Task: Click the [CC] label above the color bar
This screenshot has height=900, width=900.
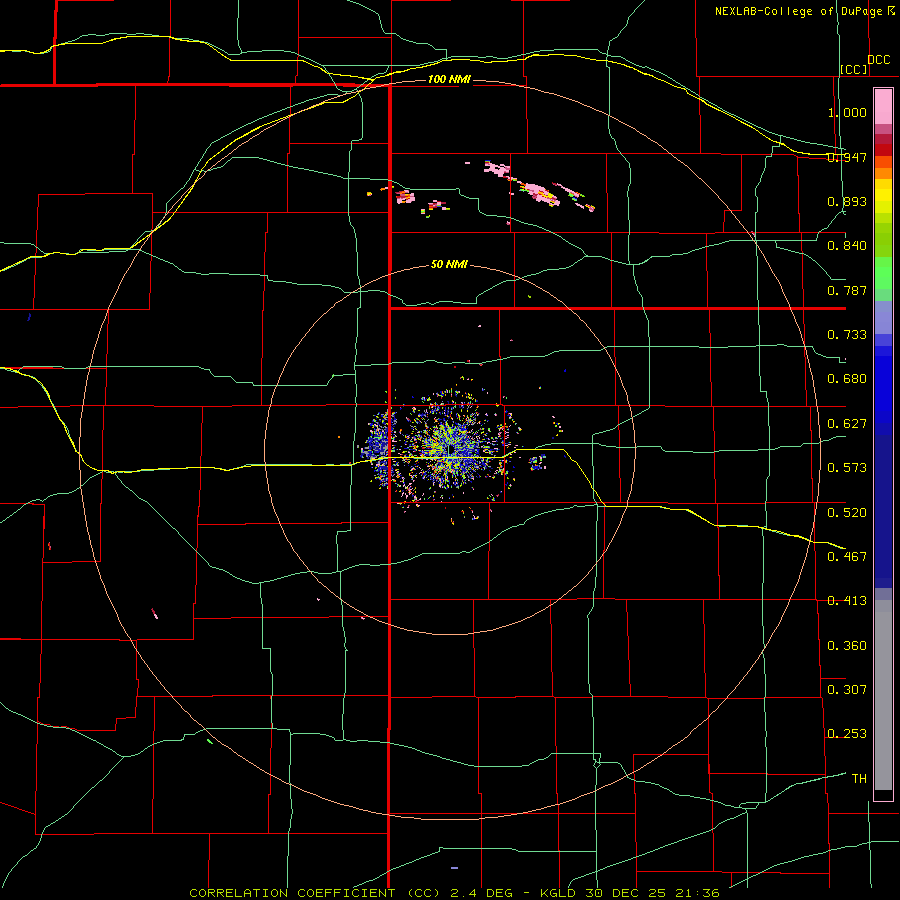Action: pyautogui.click(x=854, y=69)
